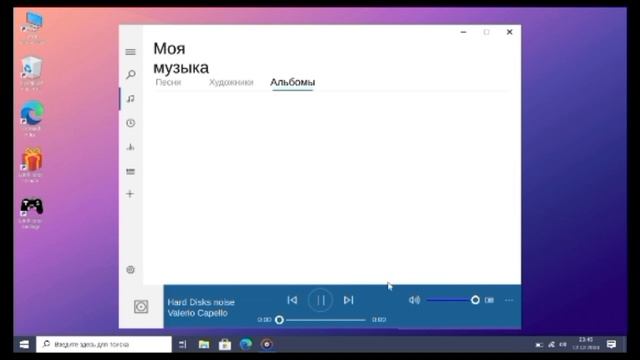The width and height of the screenshot is (640, 360).
Task: Switch to the Художники tab
Action: pos(231,82)
